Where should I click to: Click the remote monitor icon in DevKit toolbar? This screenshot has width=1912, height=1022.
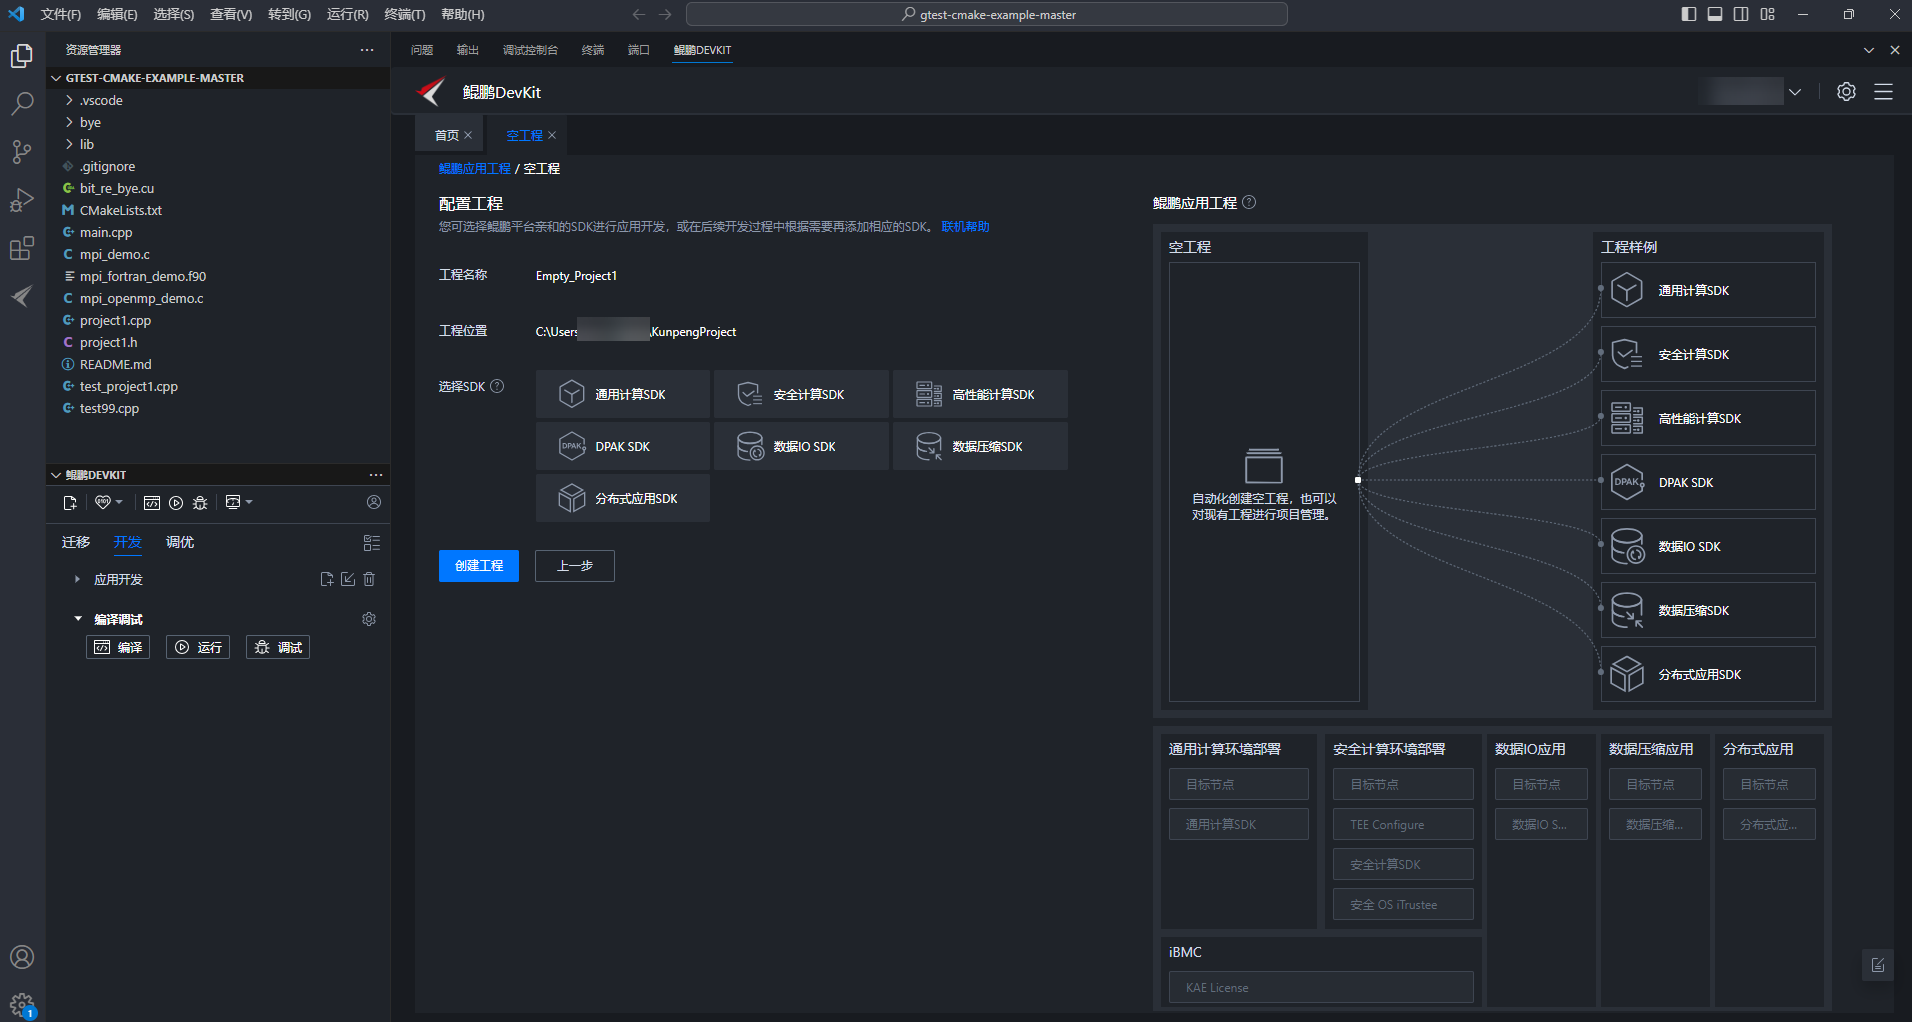coord(233,502)
